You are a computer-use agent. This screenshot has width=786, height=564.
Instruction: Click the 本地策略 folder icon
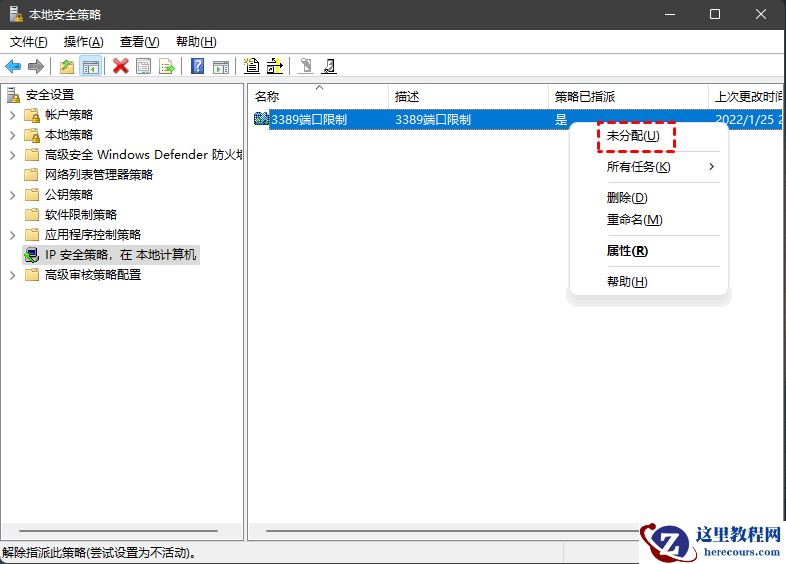click(x=32, y=135)
